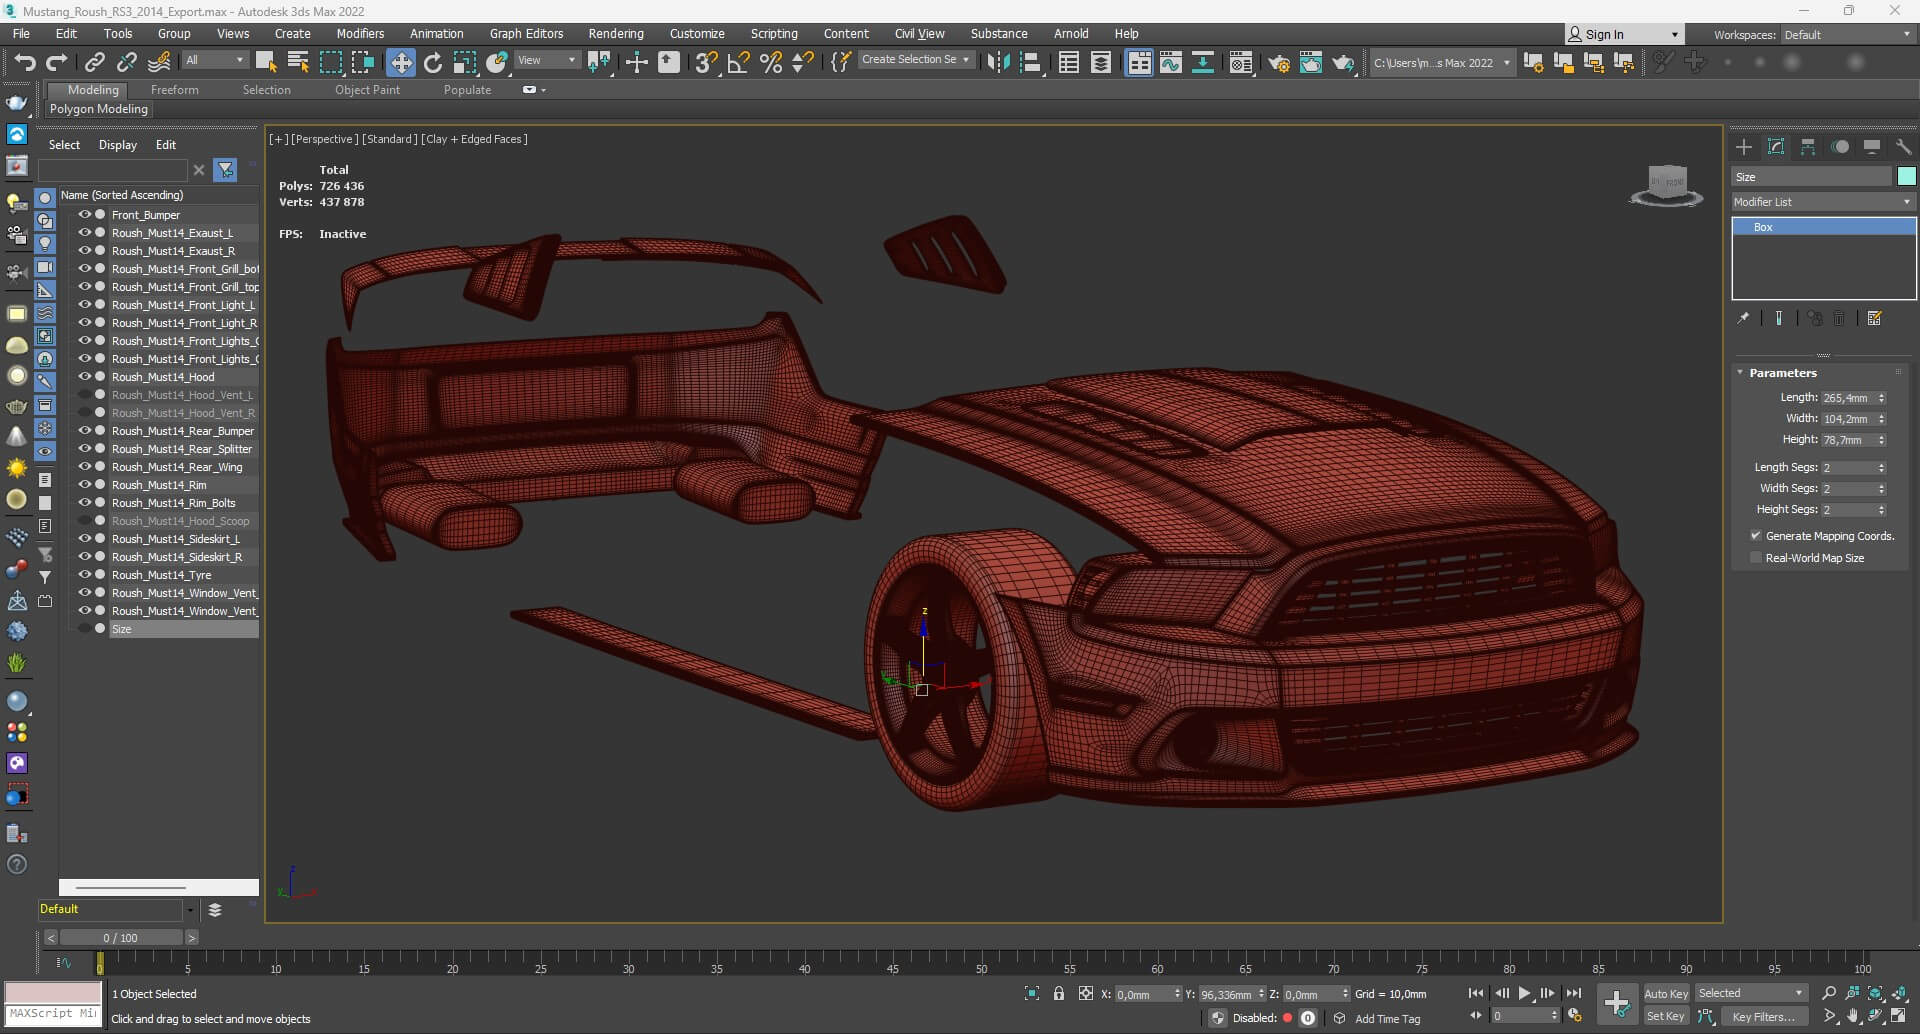This screenshot has width=1920, height=1034.
Task: Click the Auto Key button
Action: 1666,993
